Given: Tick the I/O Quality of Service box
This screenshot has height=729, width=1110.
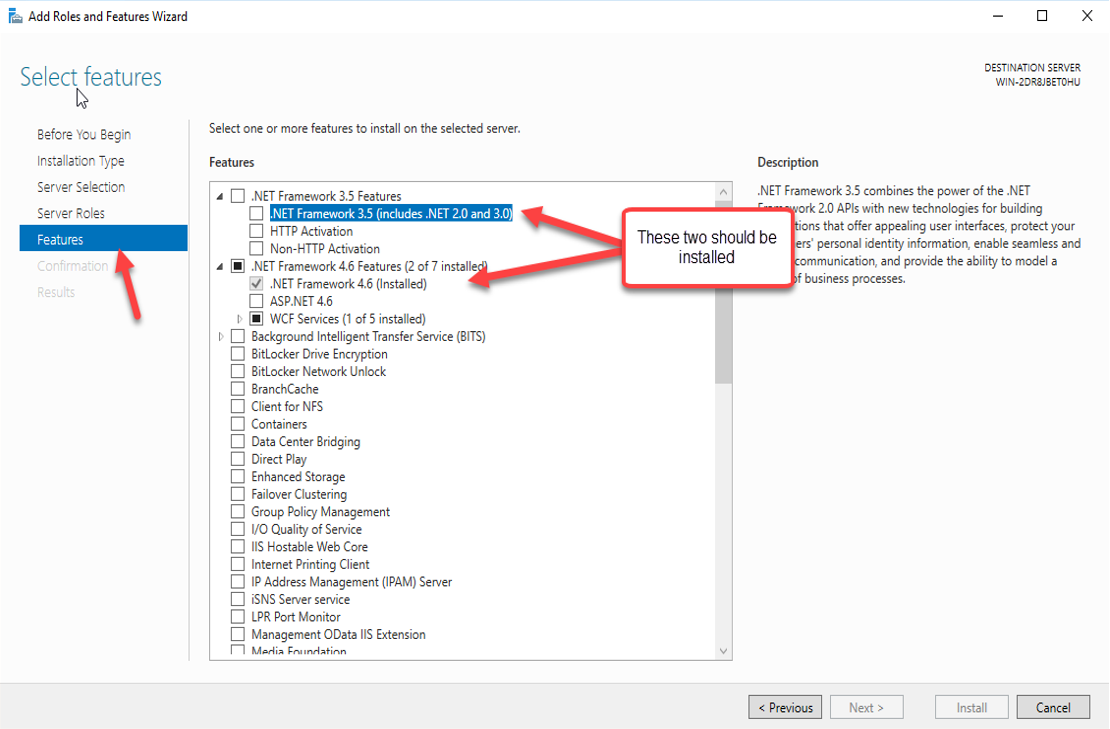Looking at the screenshot, I should (238, 529).
